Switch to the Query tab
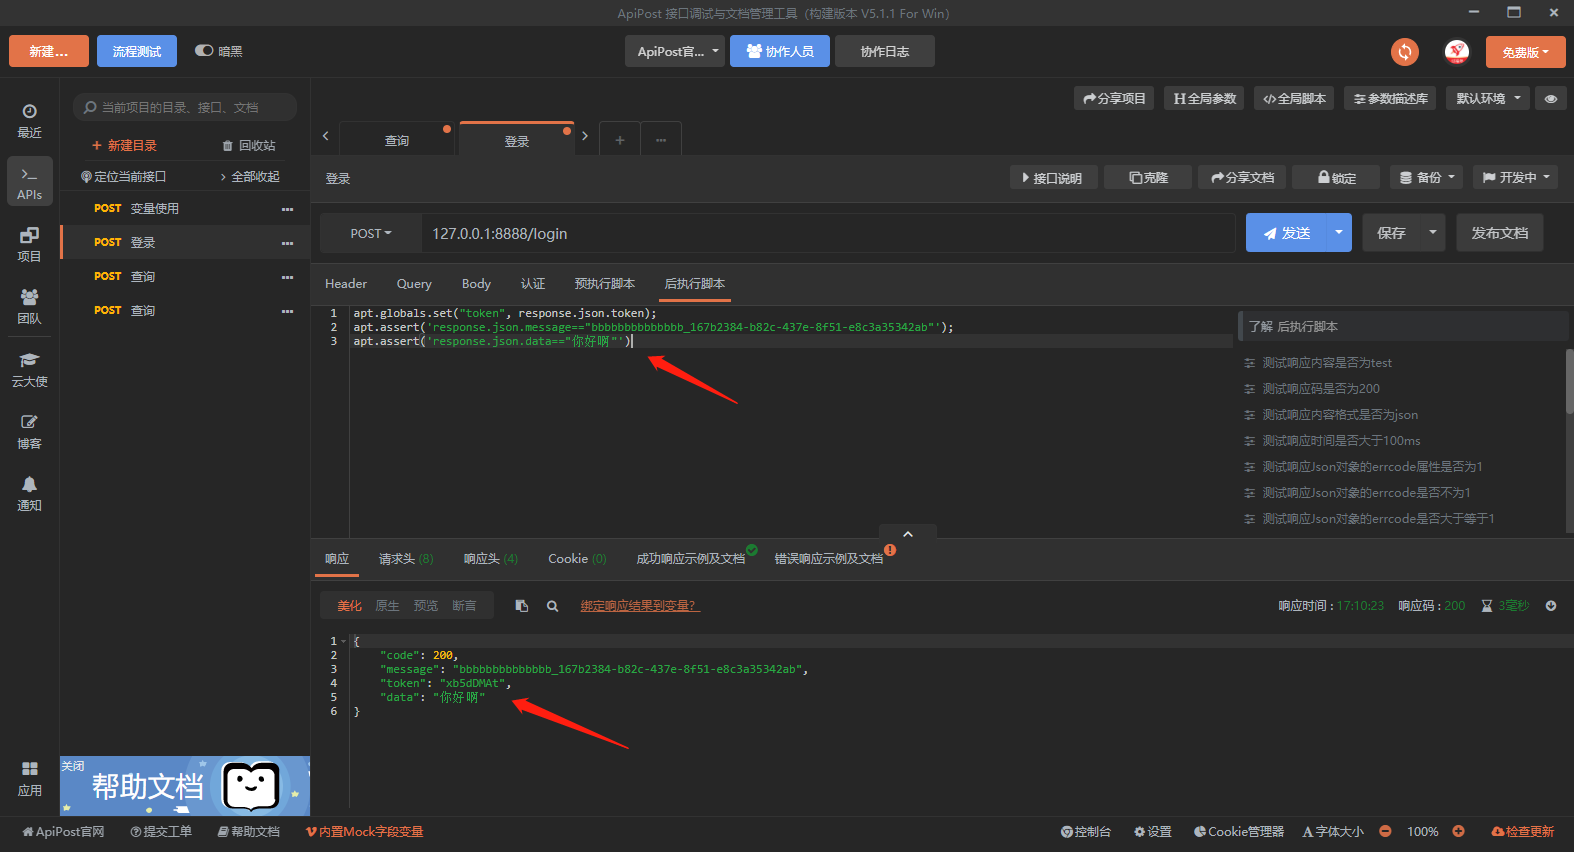This screenshot has width=1574, height=852. (414, 284)
